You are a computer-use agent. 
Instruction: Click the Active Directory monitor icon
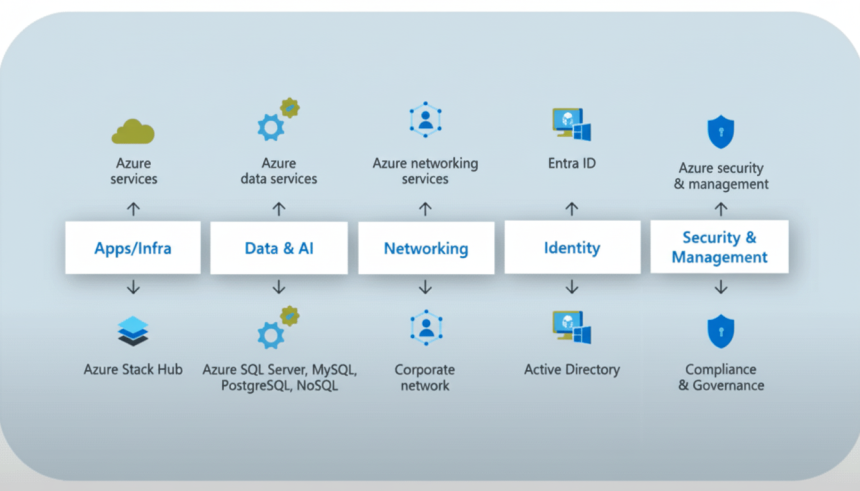(571, 328)
